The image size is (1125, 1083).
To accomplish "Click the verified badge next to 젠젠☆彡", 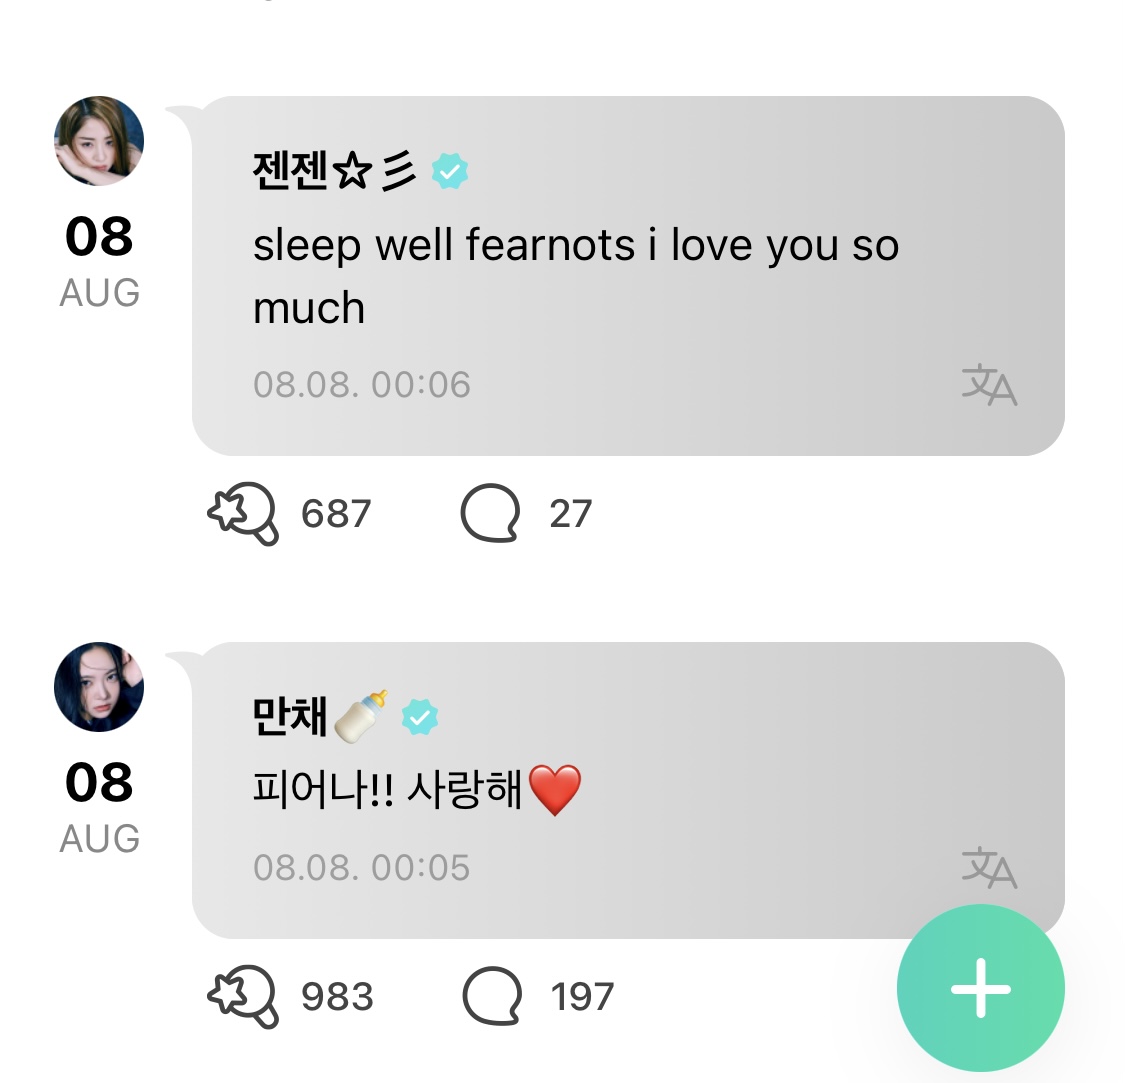I will tap(448, 170).
